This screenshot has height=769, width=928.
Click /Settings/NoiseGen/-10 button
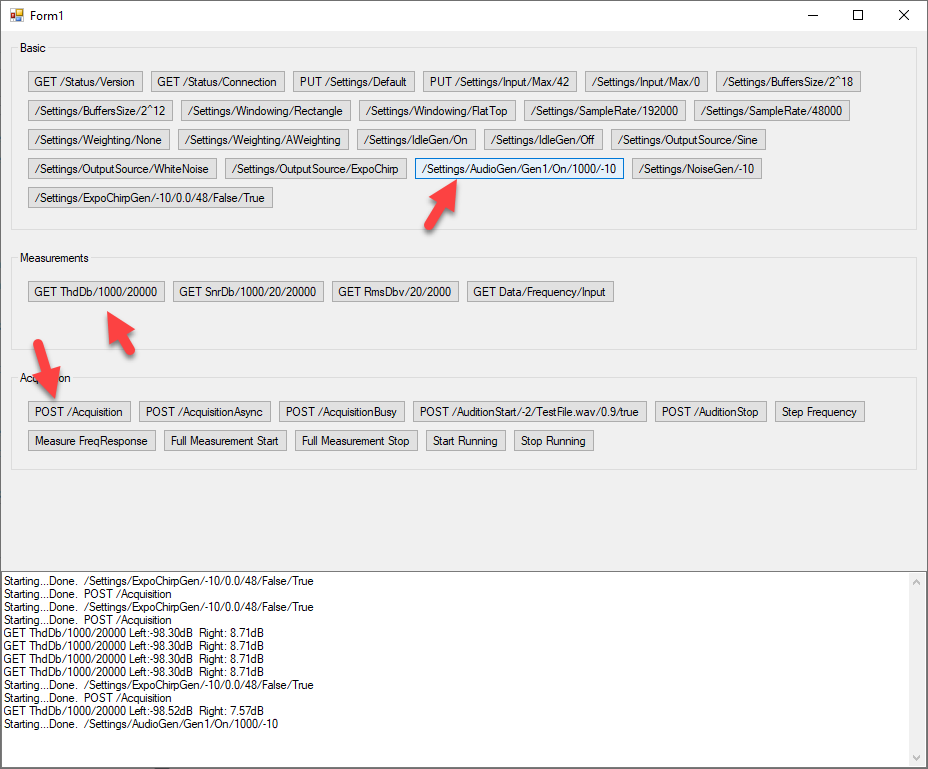coord(697,169)
